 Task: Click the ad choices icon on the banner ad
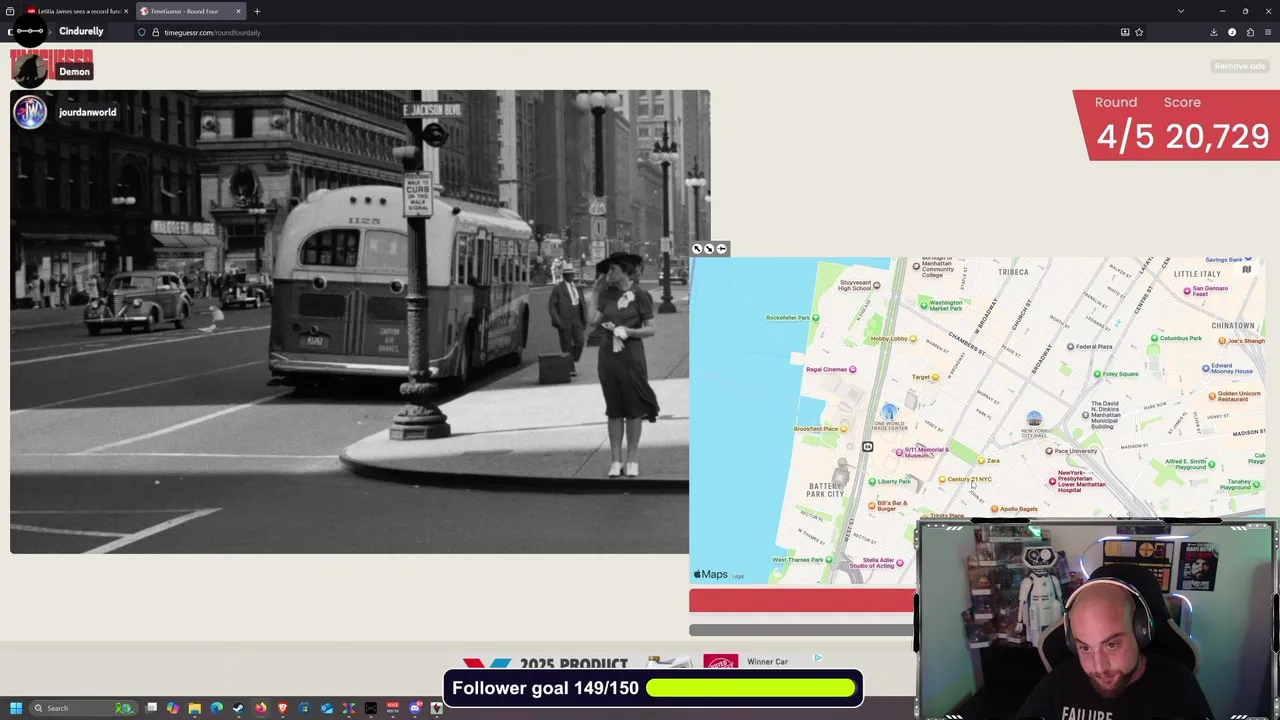(818, 658)
